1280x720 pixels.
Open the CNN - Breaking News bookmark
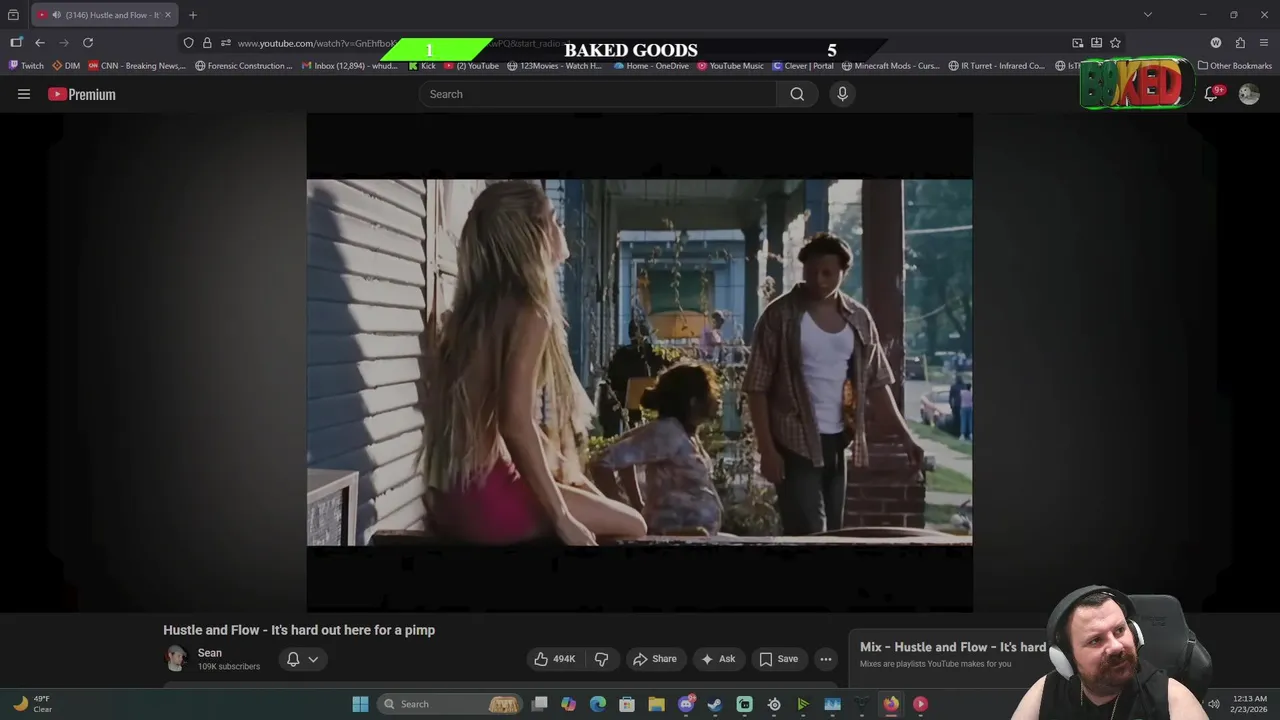137,66
